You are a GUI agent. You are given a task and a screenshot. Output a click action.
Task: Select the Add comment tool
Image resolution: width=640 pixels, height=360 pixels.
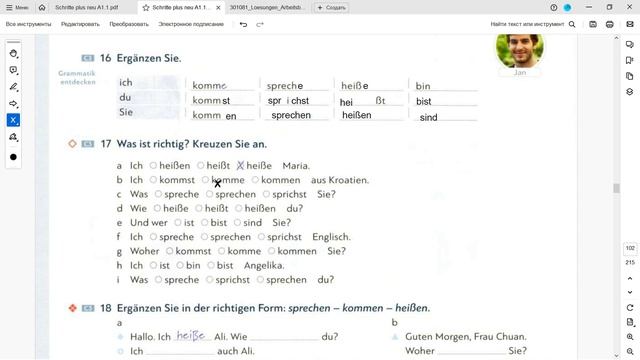tap(13, 70)
